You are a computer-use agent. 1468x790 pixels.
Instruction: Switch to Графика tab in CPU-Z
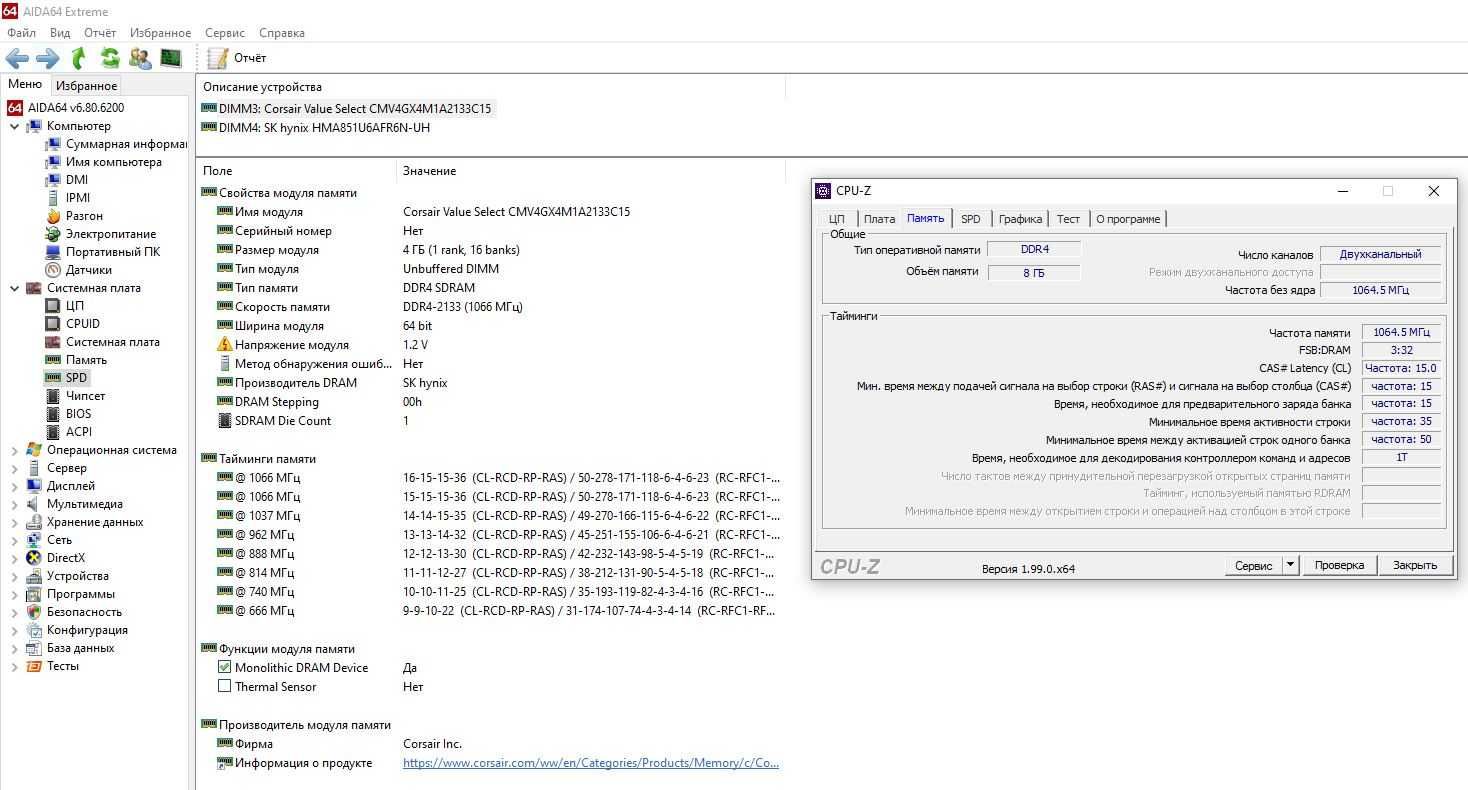tap(1020, 219)
